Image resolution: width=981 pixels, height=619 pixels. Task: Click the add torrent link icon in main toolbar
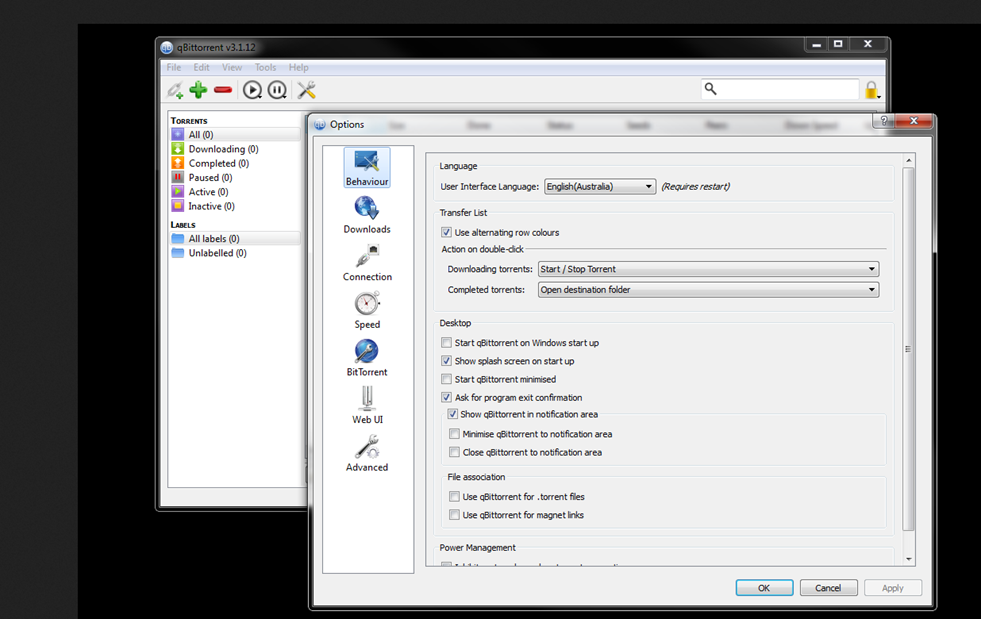point(175,90)
